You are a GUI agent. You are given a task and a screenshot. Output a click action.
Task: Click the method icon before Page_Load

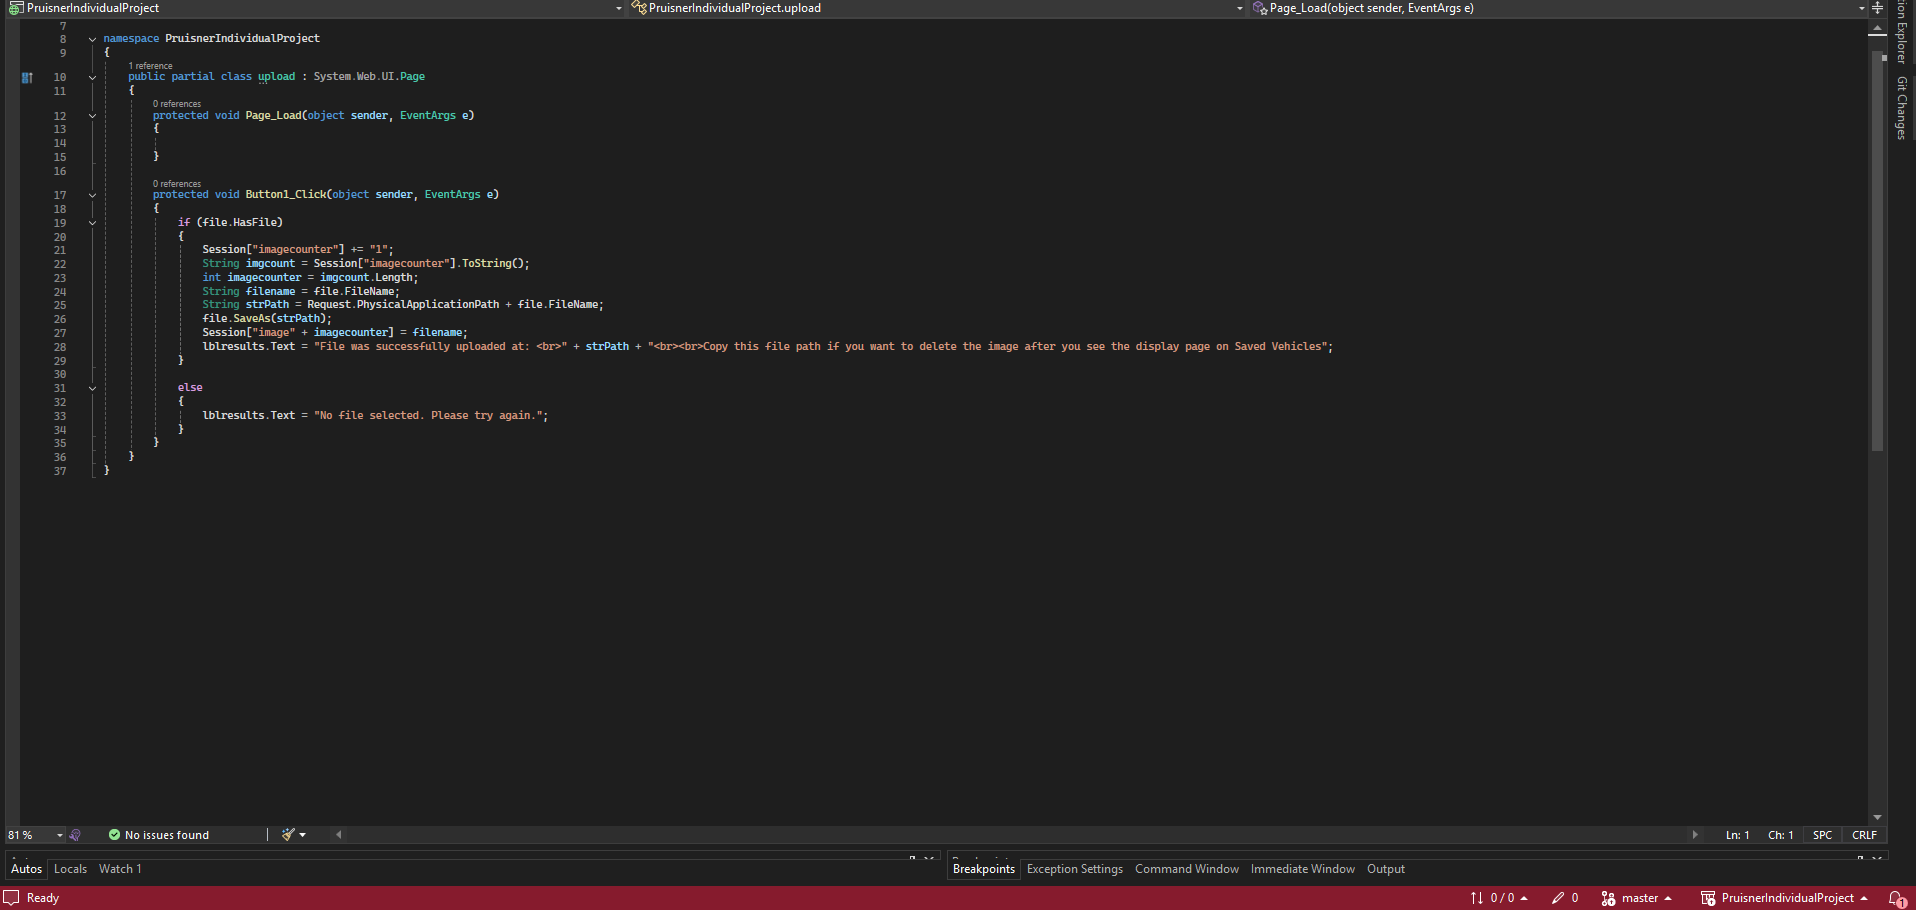(x=1260, y=8)
